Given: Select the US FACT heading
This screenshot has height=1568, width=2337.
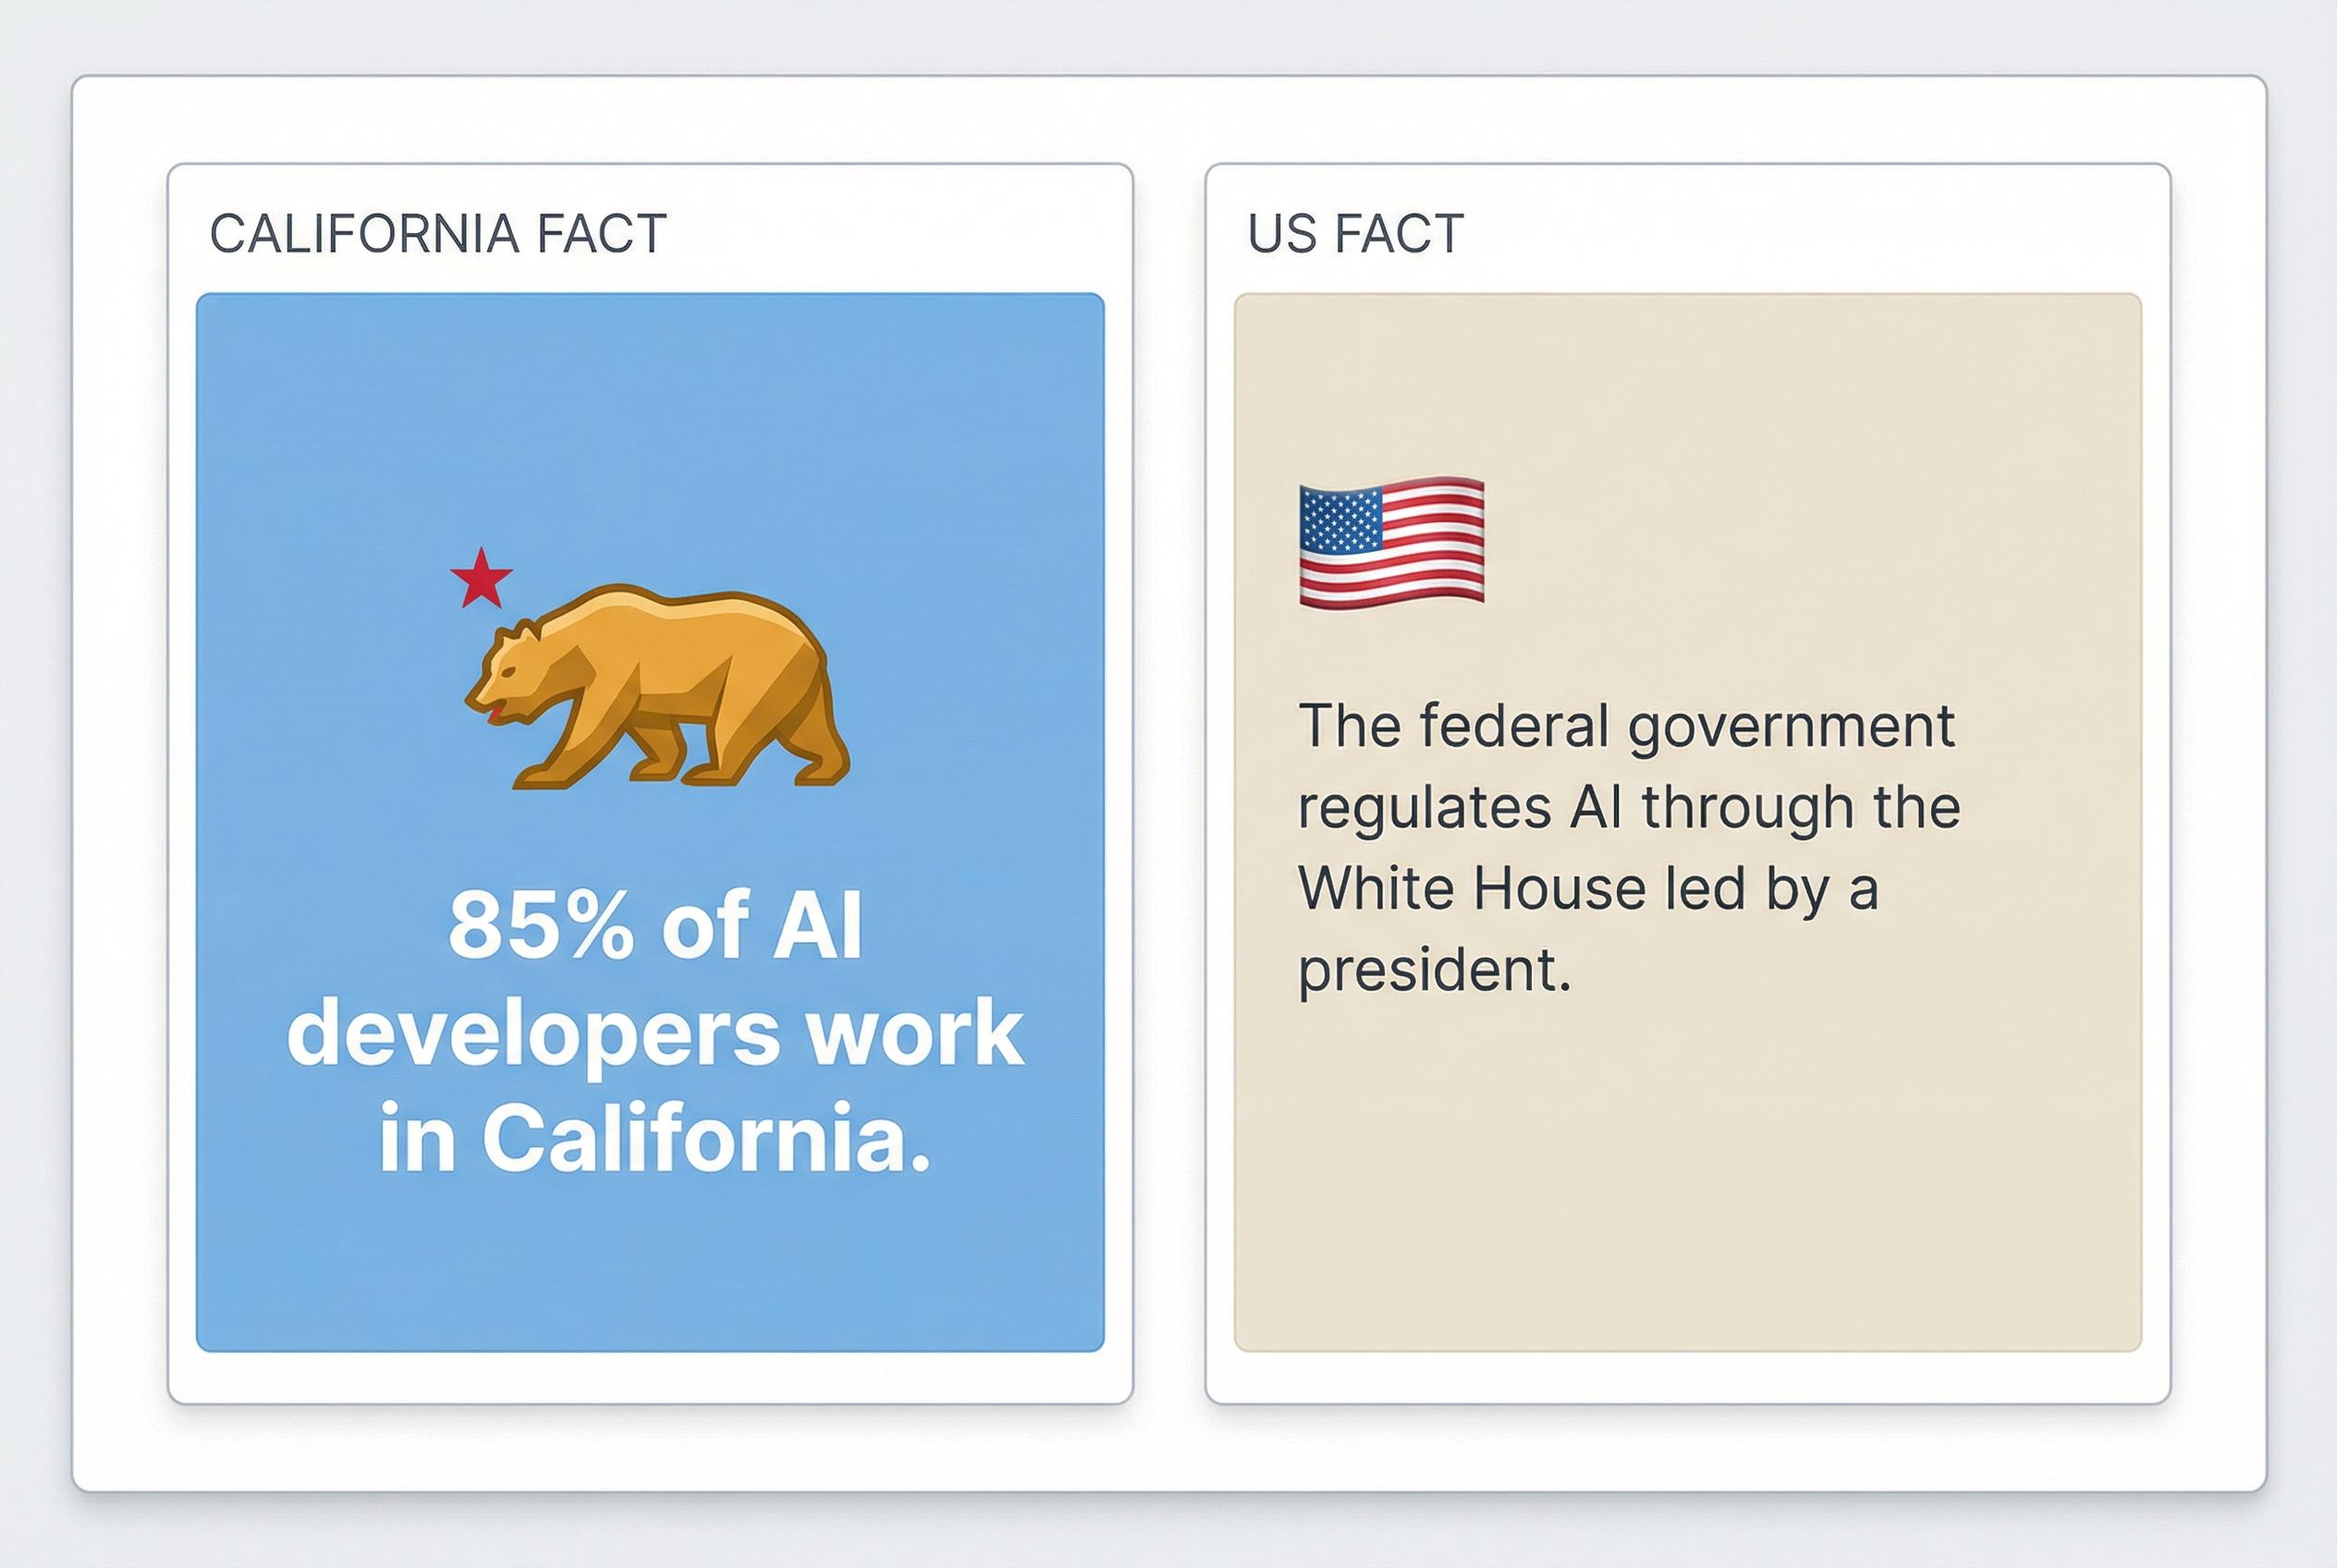Looking at the screenshot, I should pyautogui.click(x=1355, y=234).
